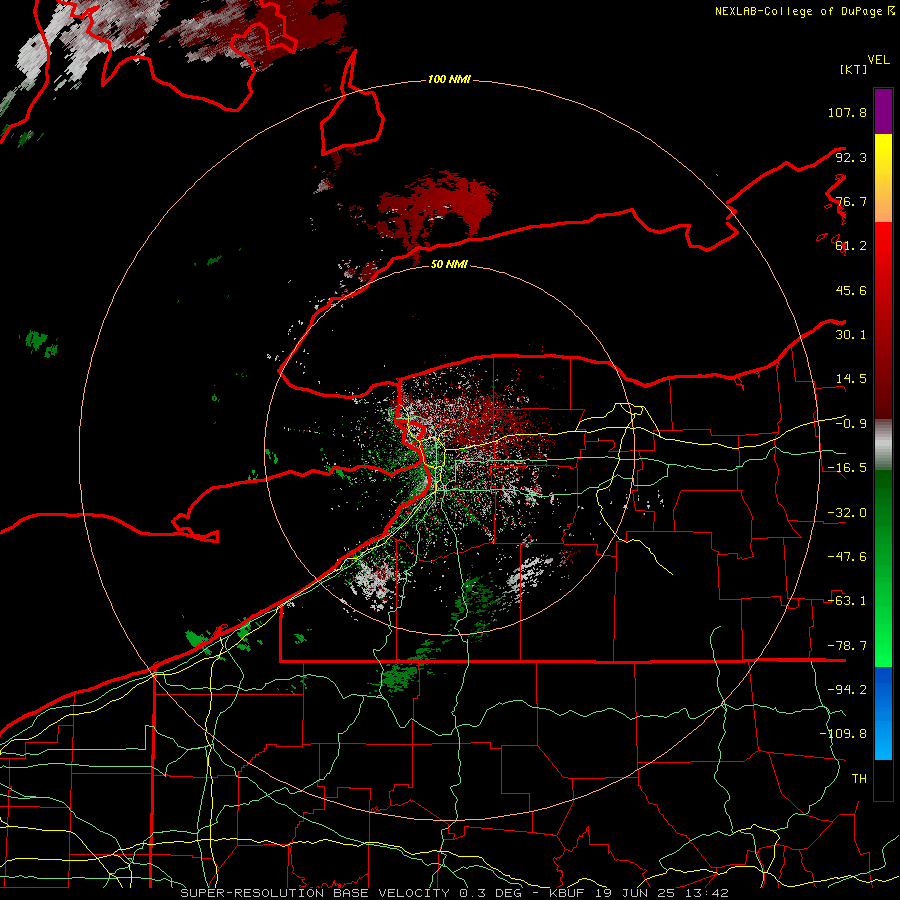
Task: Select the 107.8 legend value
Action: pyautogui.click(x=847, y=112)
